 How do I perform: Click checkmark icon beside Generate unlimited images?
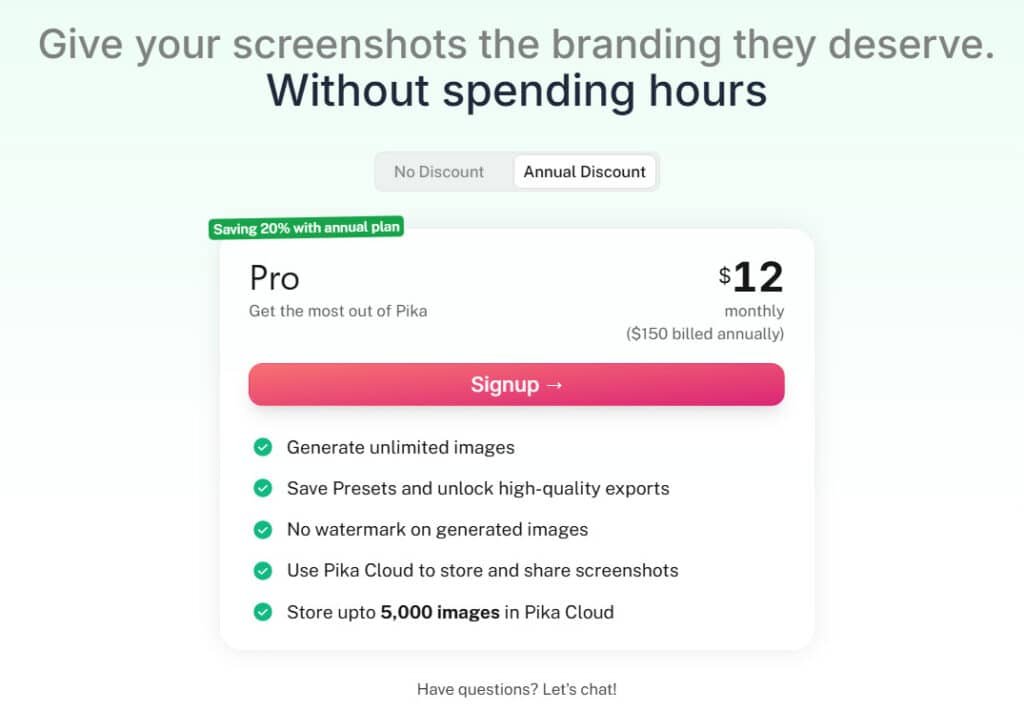pyautogui.click(x=263, y=447)
